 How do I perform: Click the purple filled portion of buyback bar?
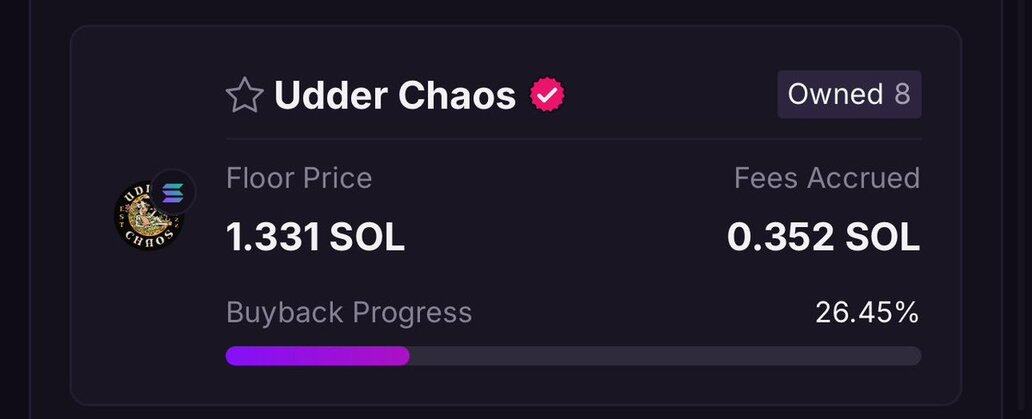coord(317,356)
